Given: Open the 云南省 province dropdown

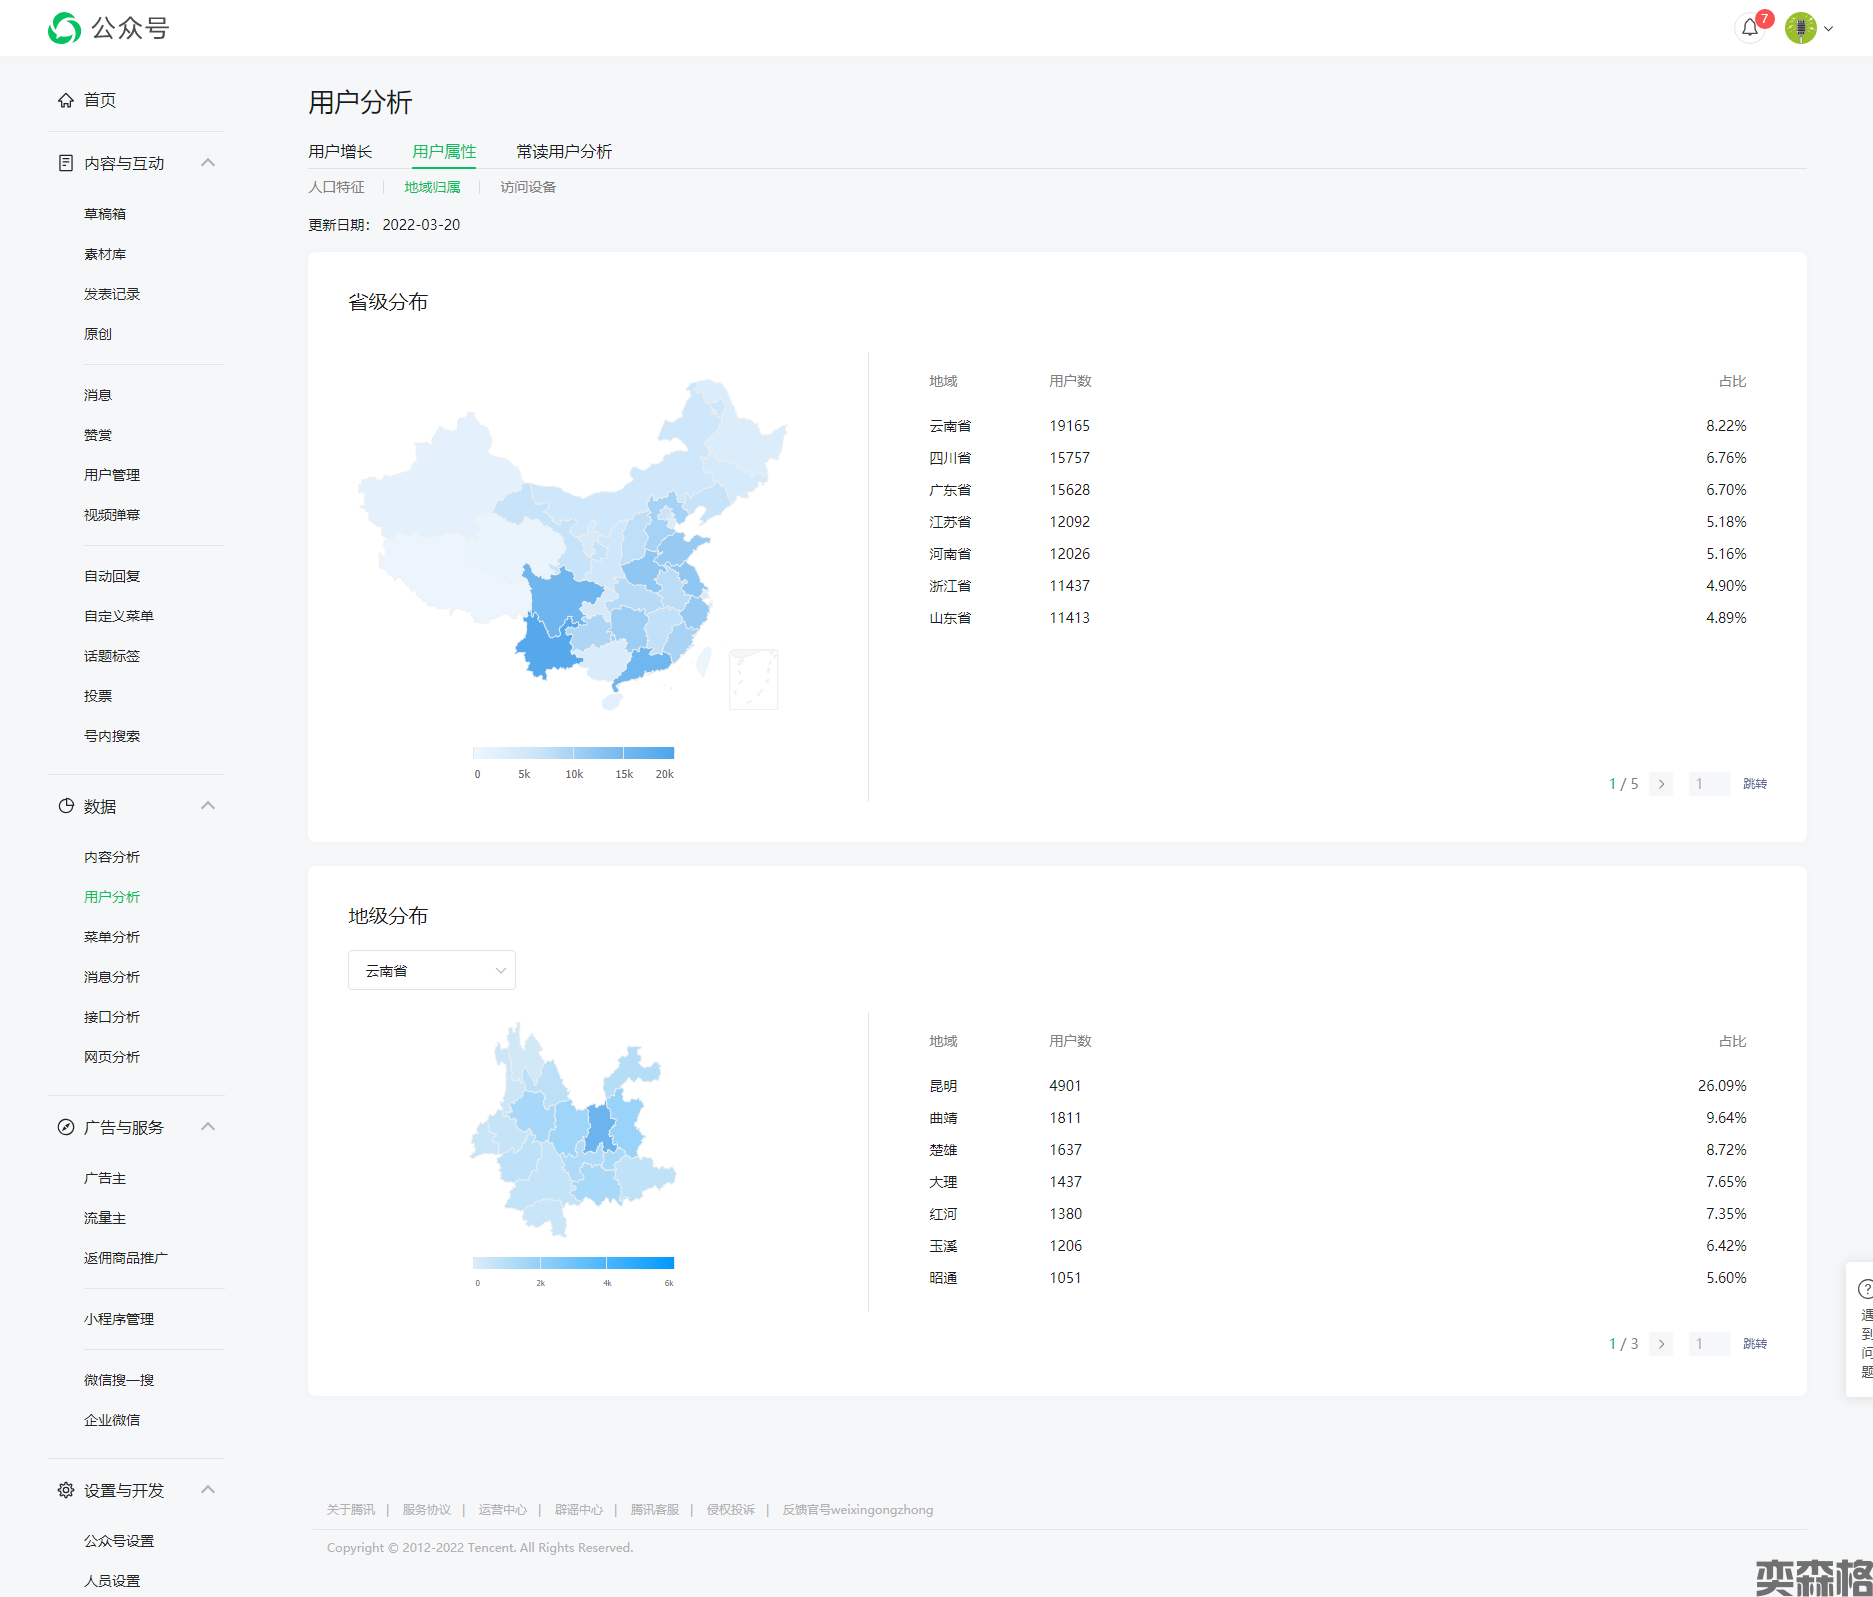Looking at the screenshot, I should pyautogui.click(x=431, y=970).
